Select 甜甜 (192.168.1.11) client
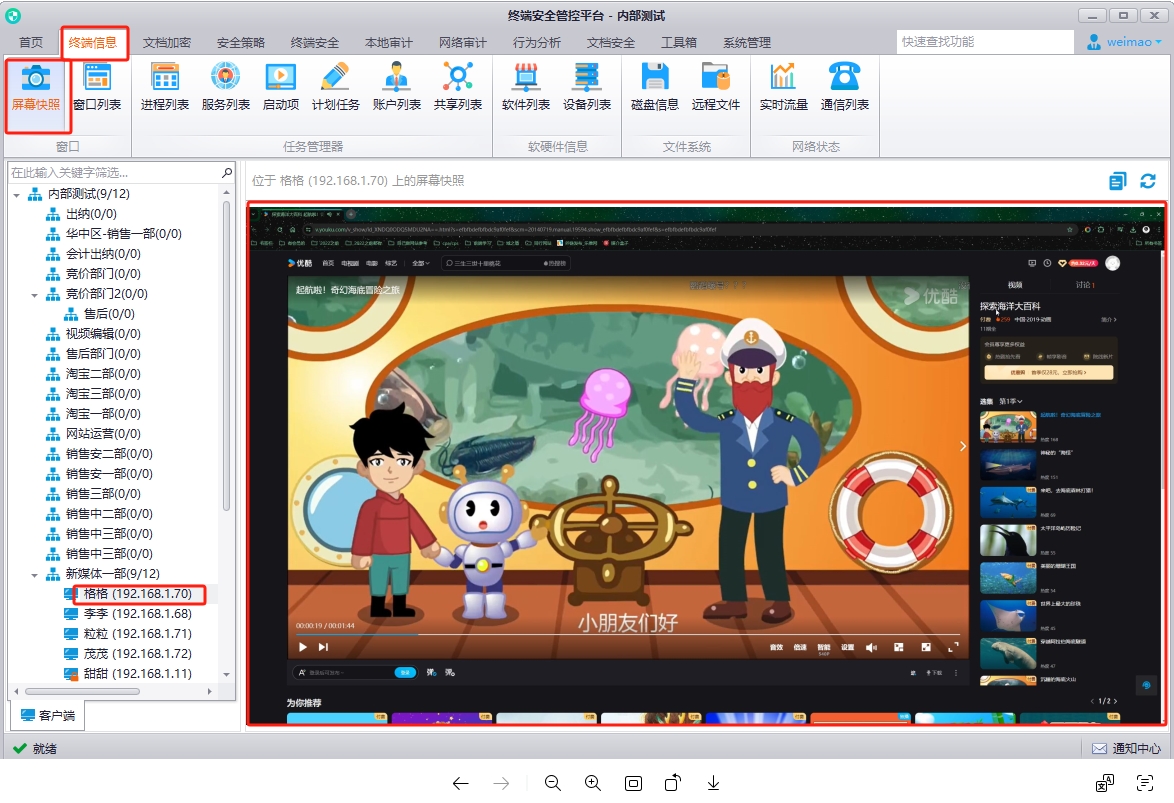 138,673
